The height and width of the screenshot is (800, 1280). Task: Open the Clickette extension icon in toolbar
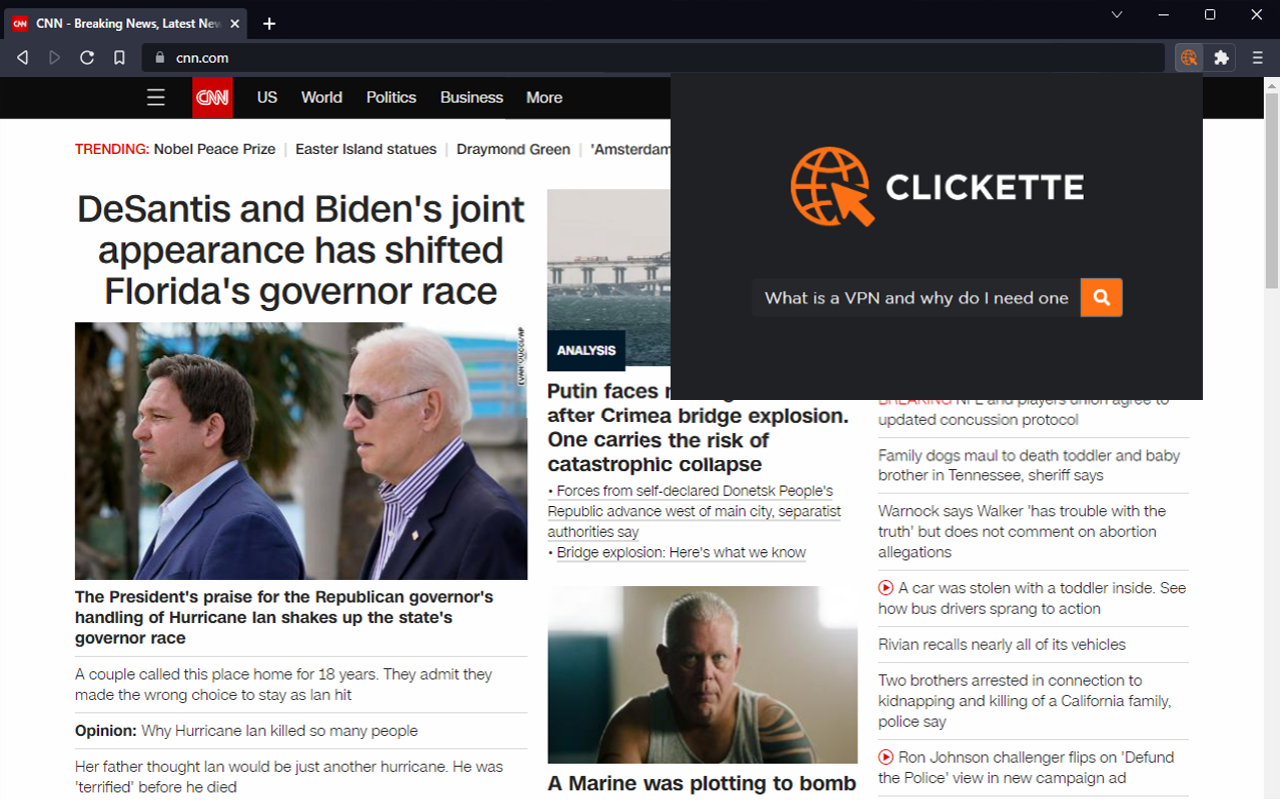pos(1188,58)
